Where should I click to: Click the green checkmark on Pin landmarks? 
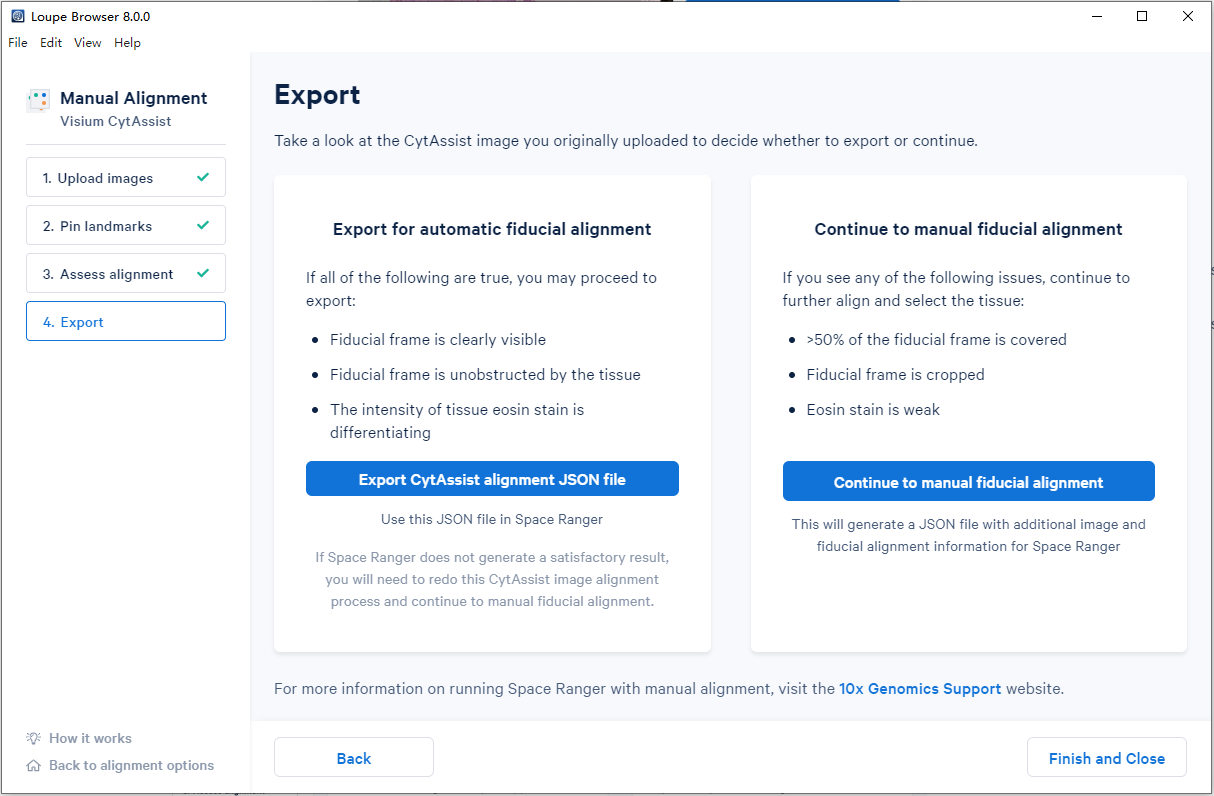(203, 225)
